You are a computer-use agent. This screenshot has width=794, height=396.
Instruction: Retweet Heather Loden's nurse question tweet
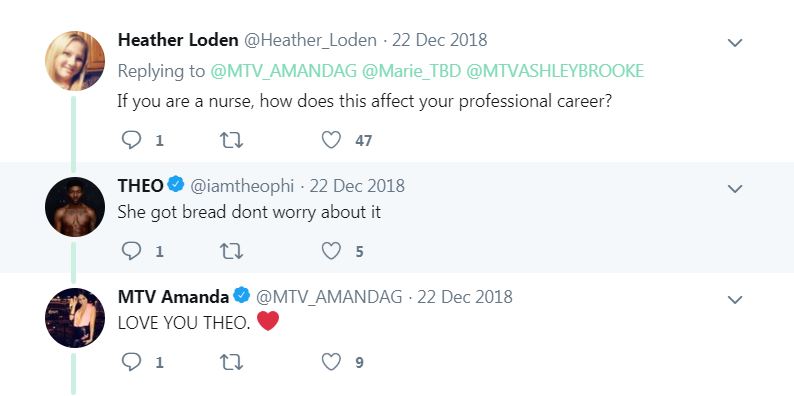pyautogui.click(x=231, y=140)
